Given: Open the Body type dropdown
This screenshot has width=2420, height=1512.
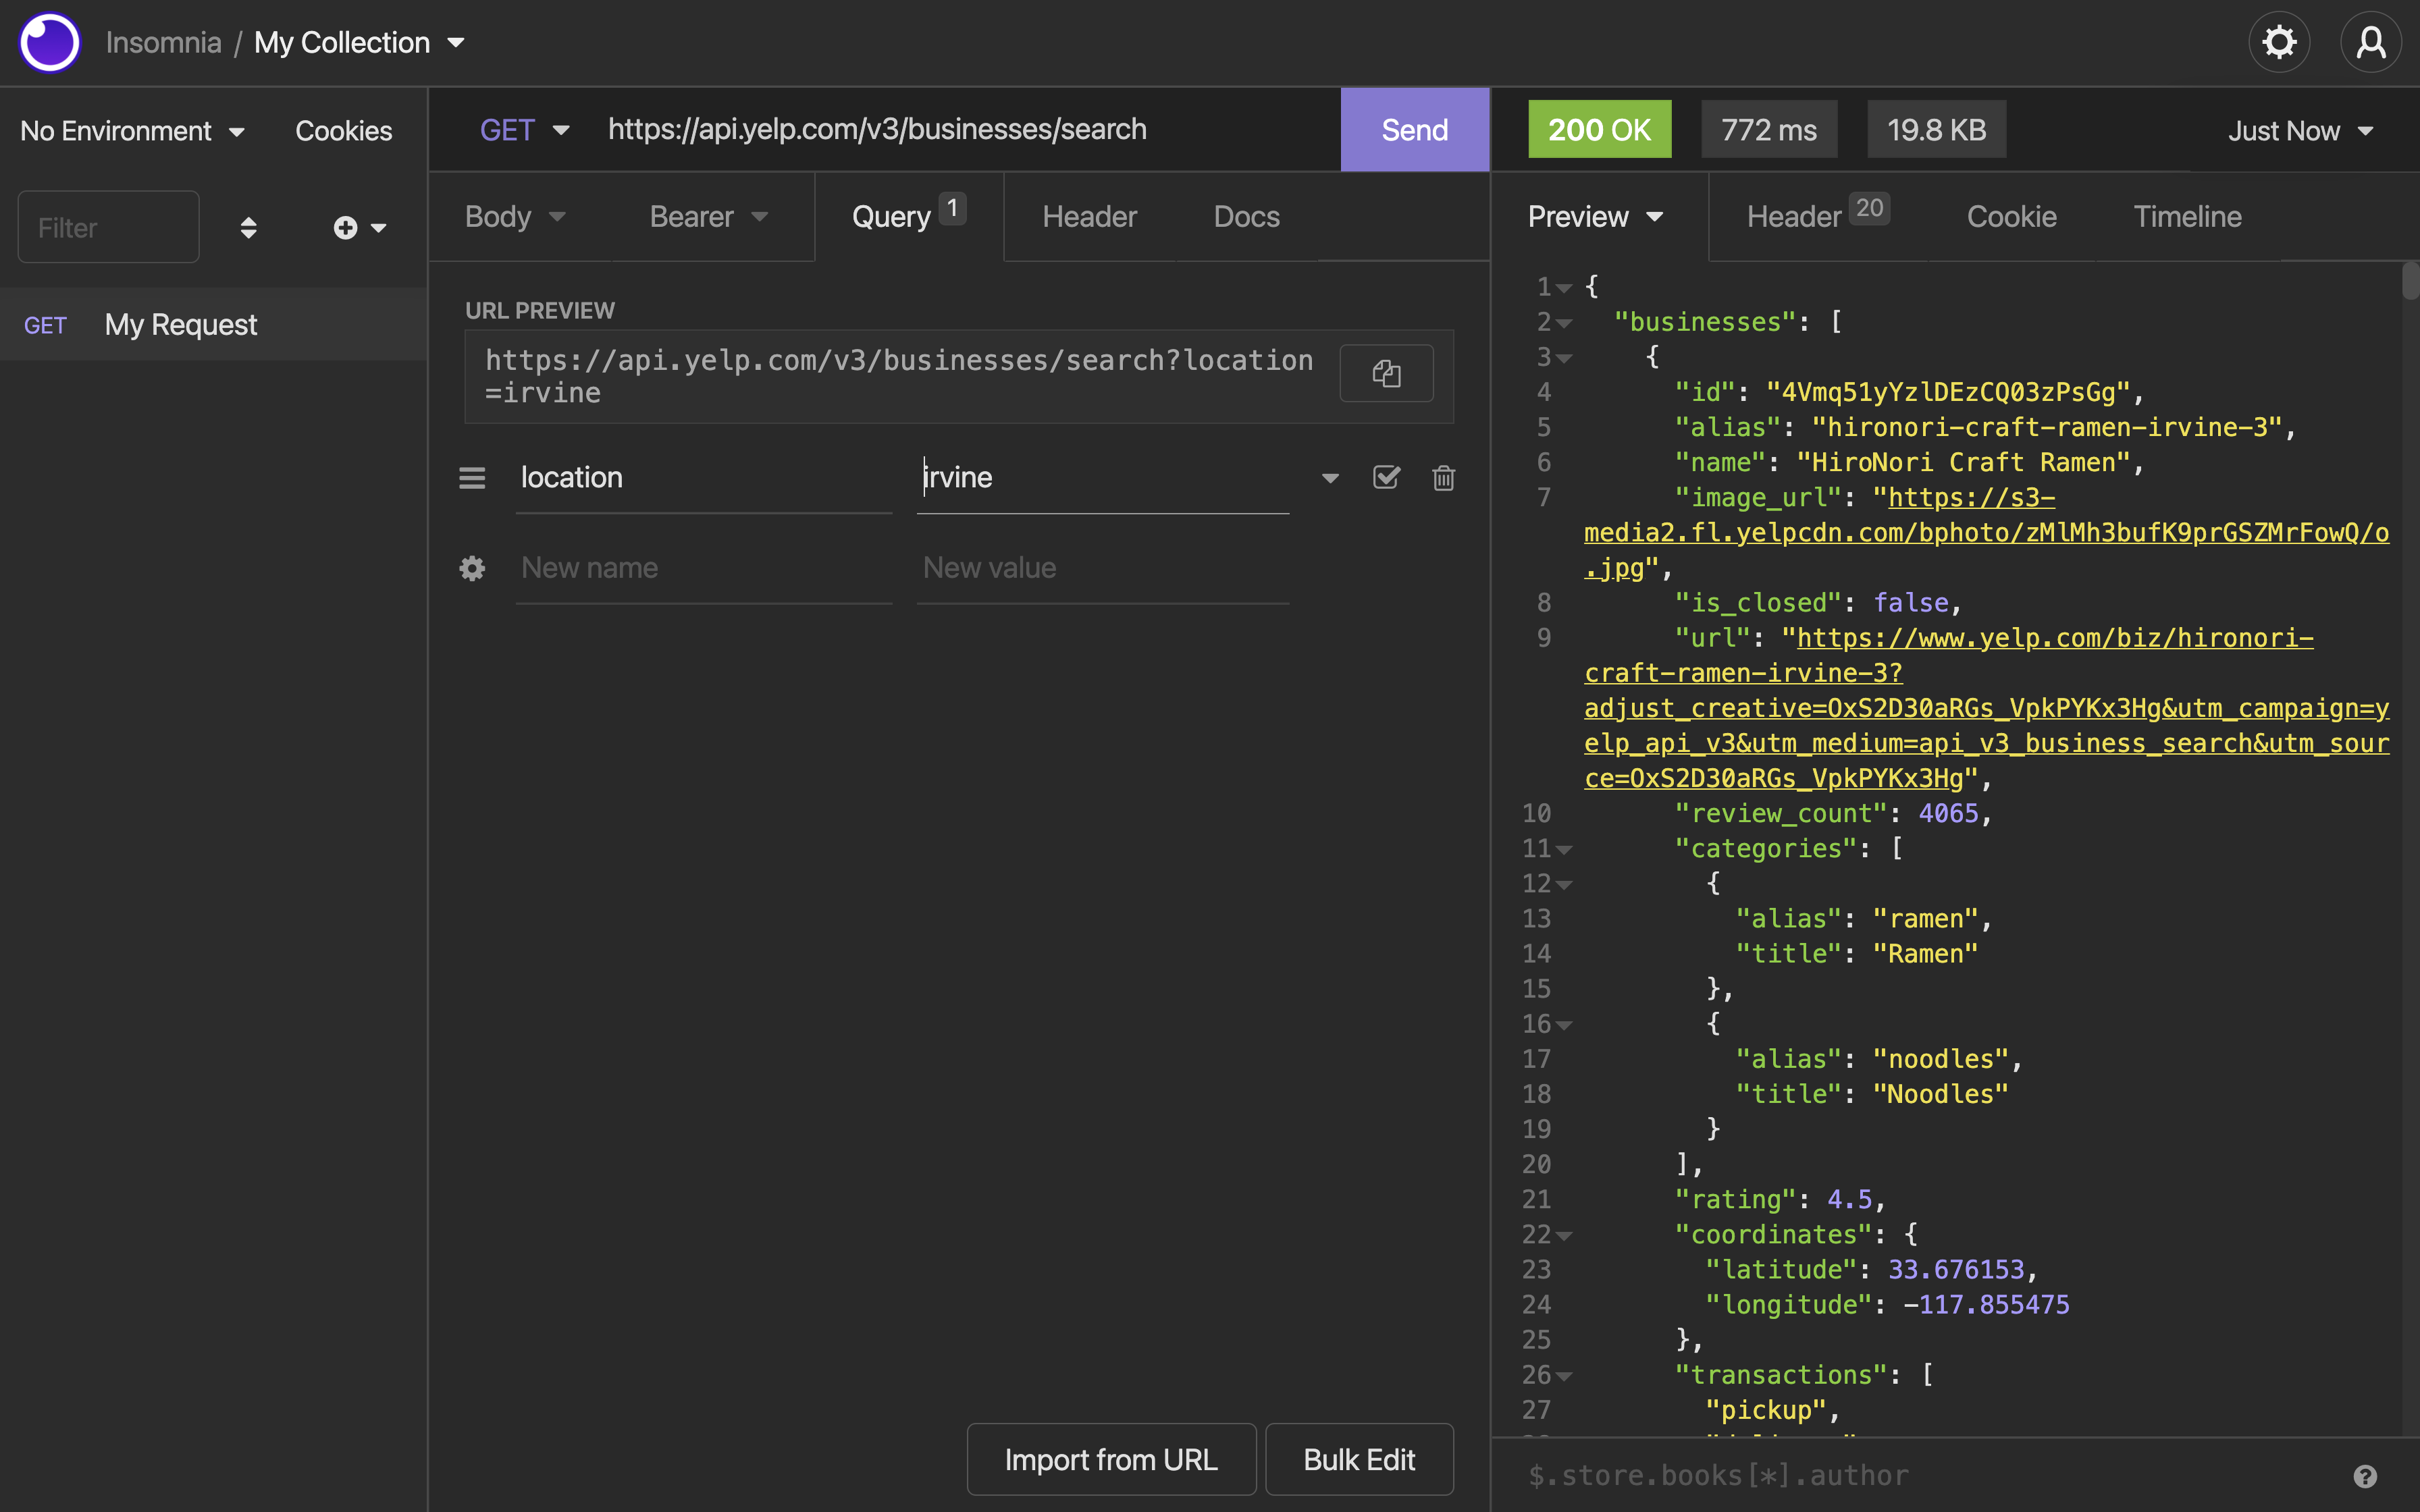Looking at the screenshot, I should [516, 217].
